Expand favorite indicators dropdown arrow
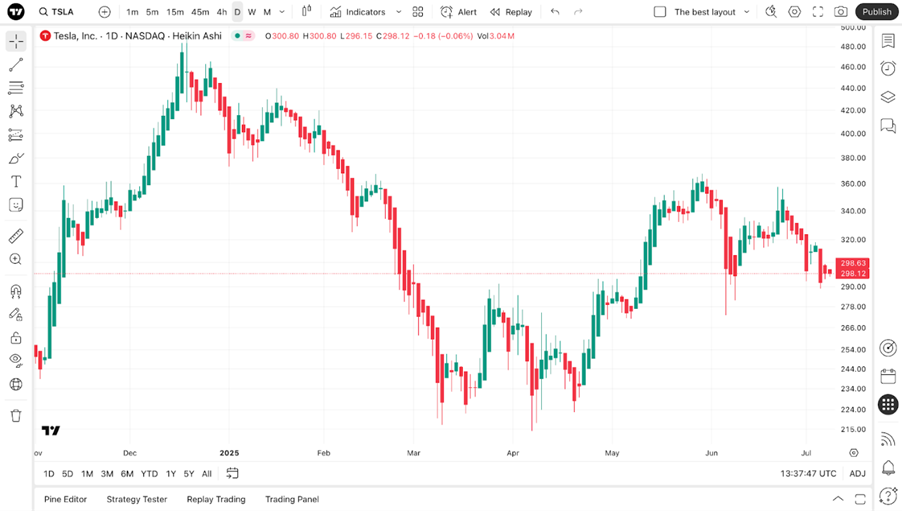Viewport: 902px width, 511px height. coord(399,12)
